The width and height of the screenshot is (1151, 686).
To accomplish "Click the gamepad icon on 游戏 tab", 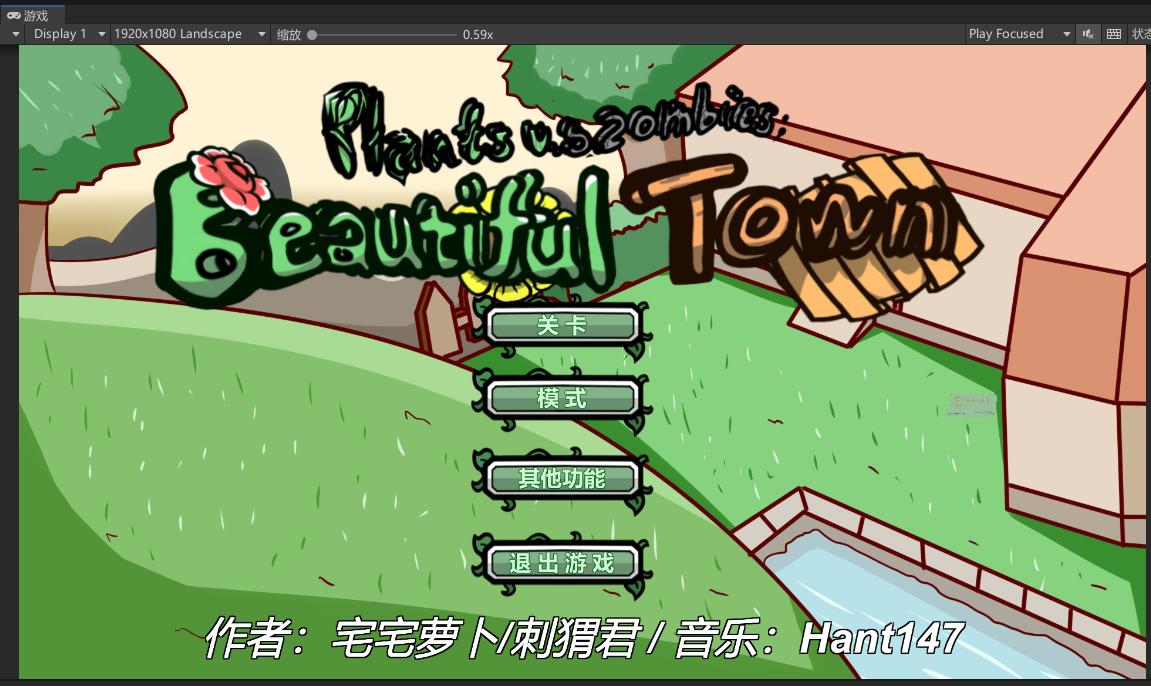I will pos(13,15).
